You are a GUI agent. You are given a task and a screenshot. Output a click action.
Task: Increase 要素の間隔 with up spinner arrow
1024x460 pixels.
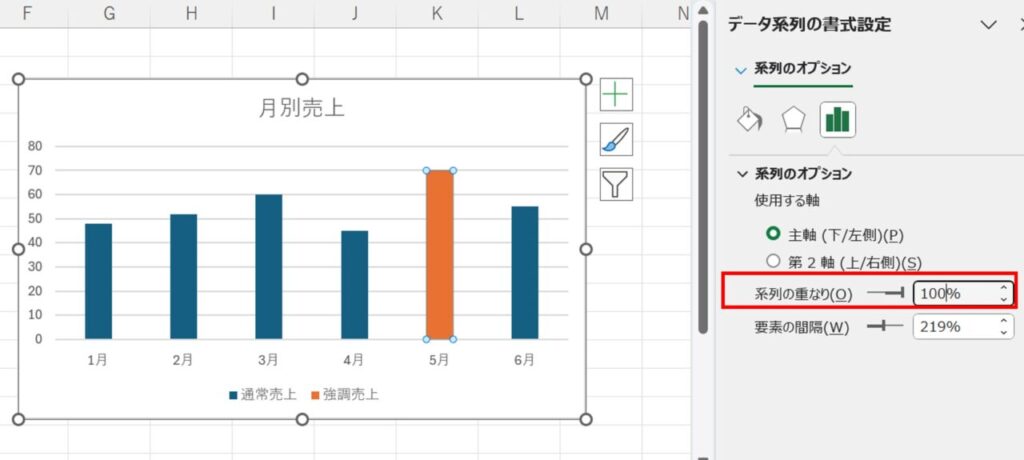[1004, 321]
